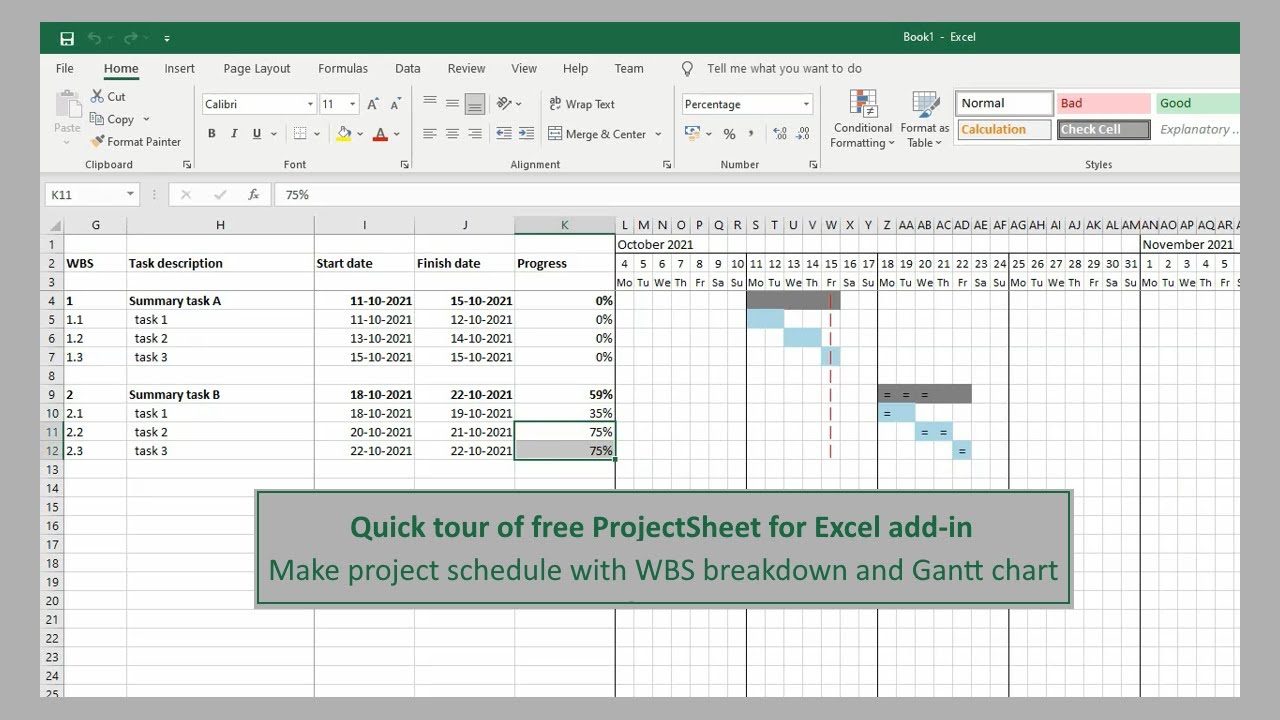
Task: Decrease font size with the small A icon
Action: pos(396,104)
